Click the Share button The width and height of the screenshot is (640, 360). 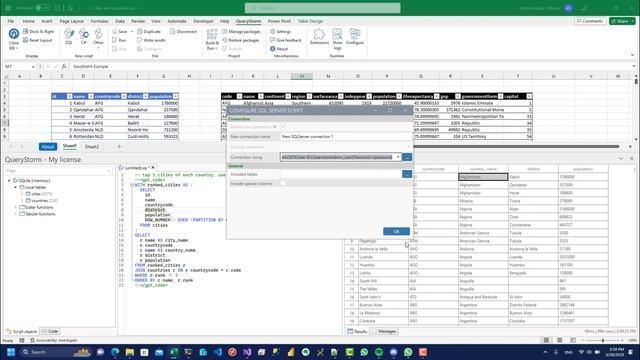pos(622,21)
